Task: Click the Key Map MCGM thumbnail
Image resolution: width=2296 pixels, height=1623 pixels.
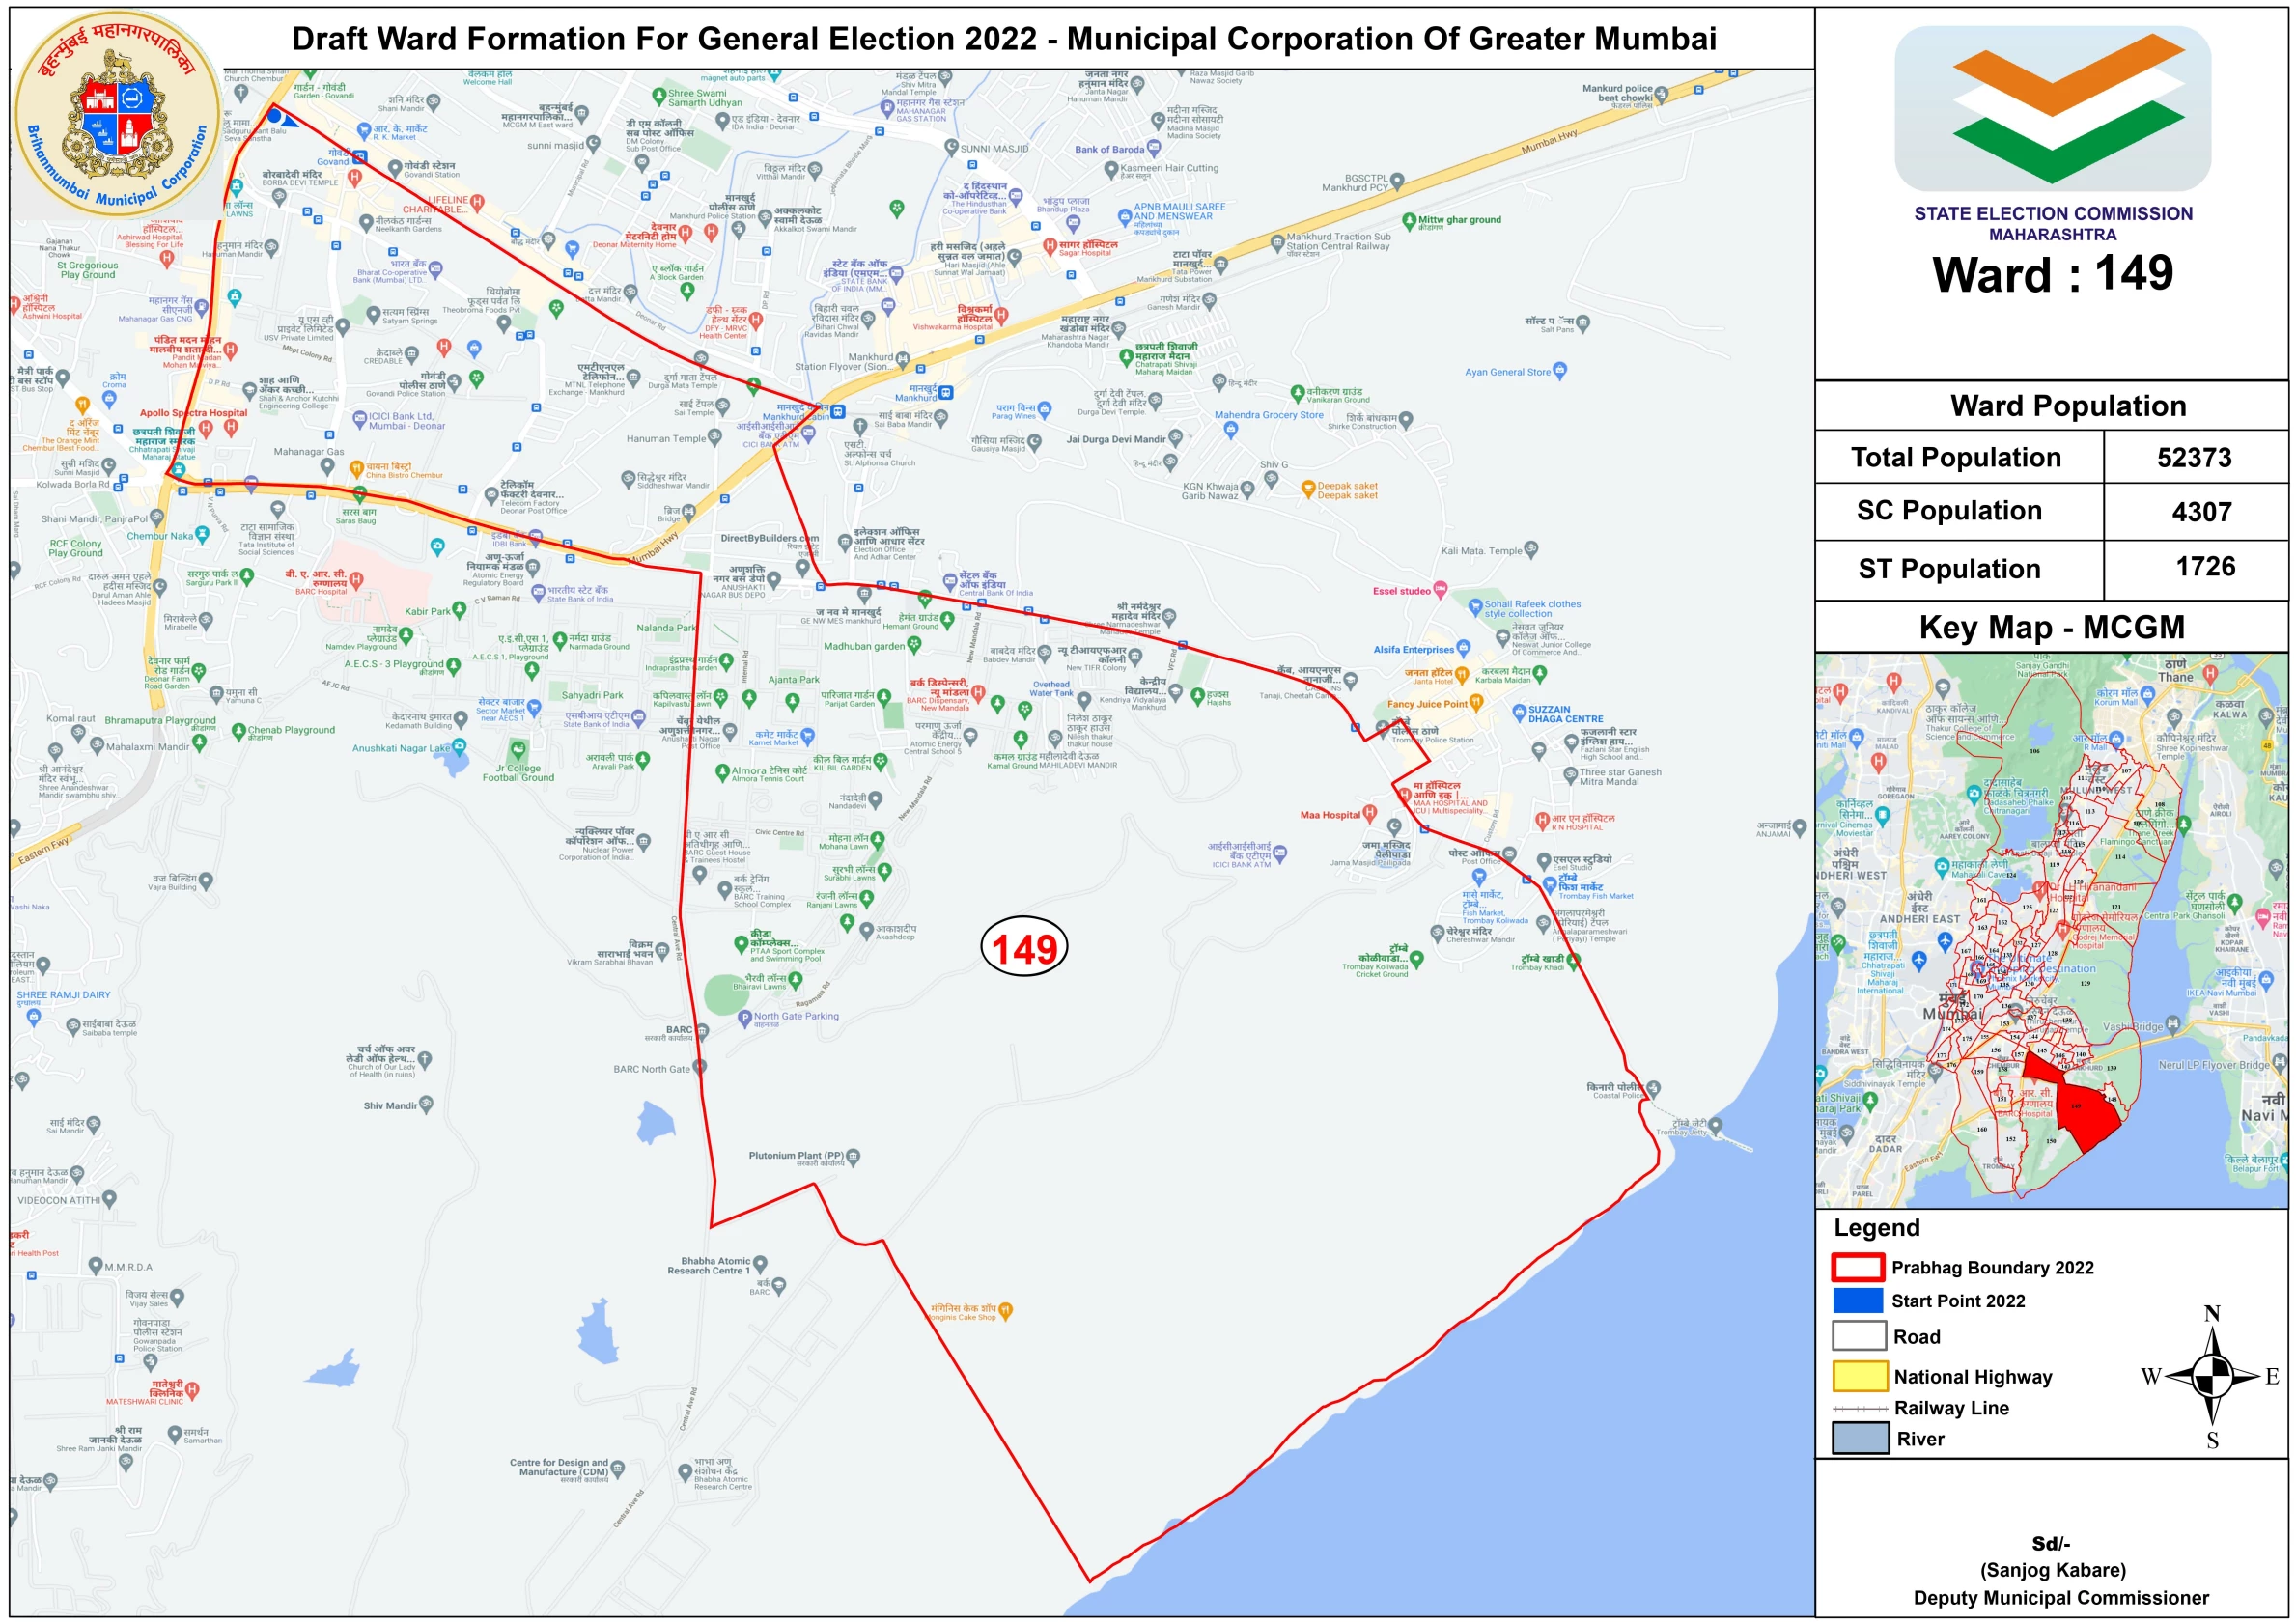Action: point(2051,930)
